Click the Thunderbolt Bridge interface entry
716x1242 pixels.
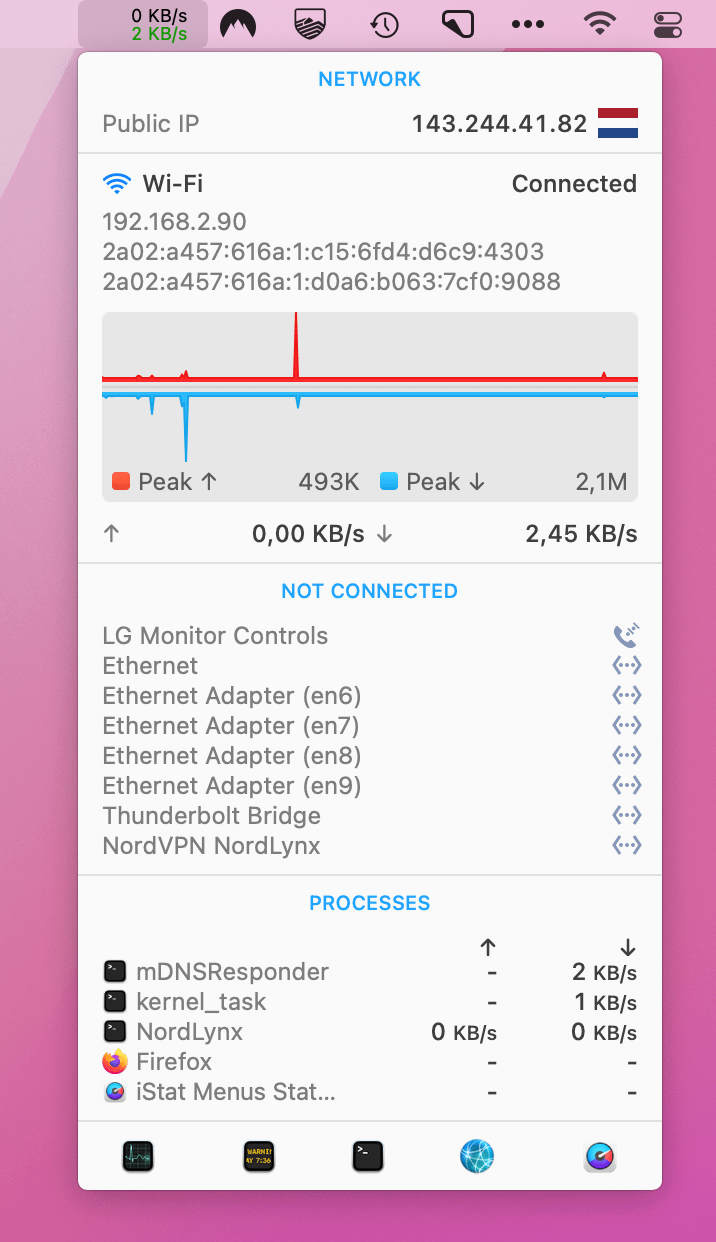[212, 816]
